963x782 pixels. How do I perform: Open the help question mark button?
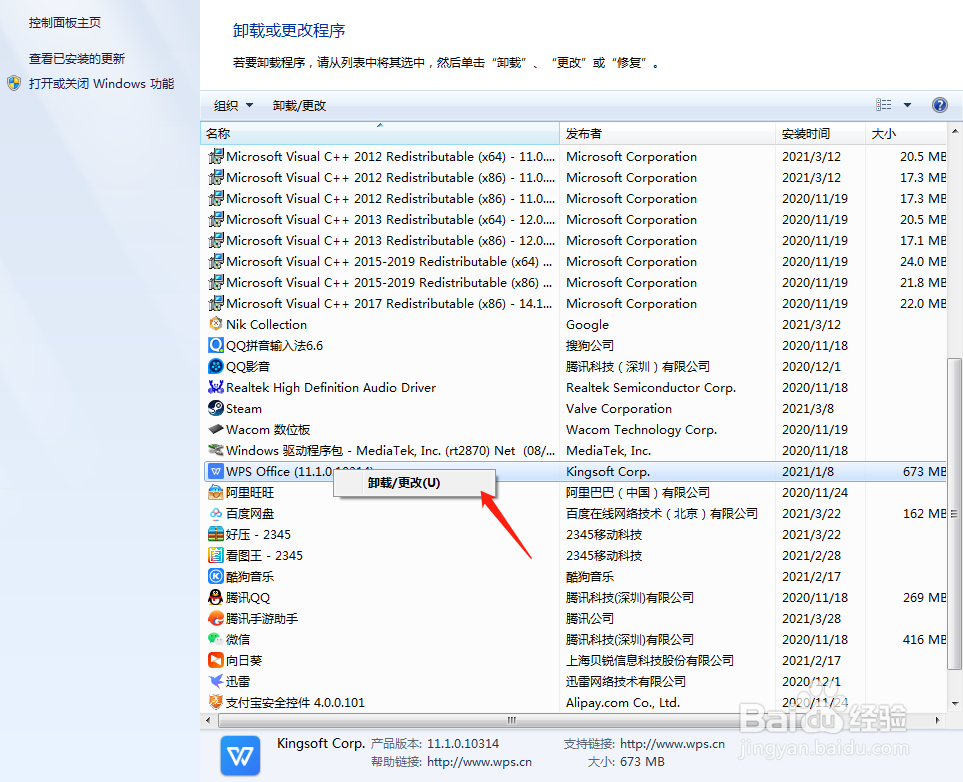pyautogui.click(x=940, y=105)
